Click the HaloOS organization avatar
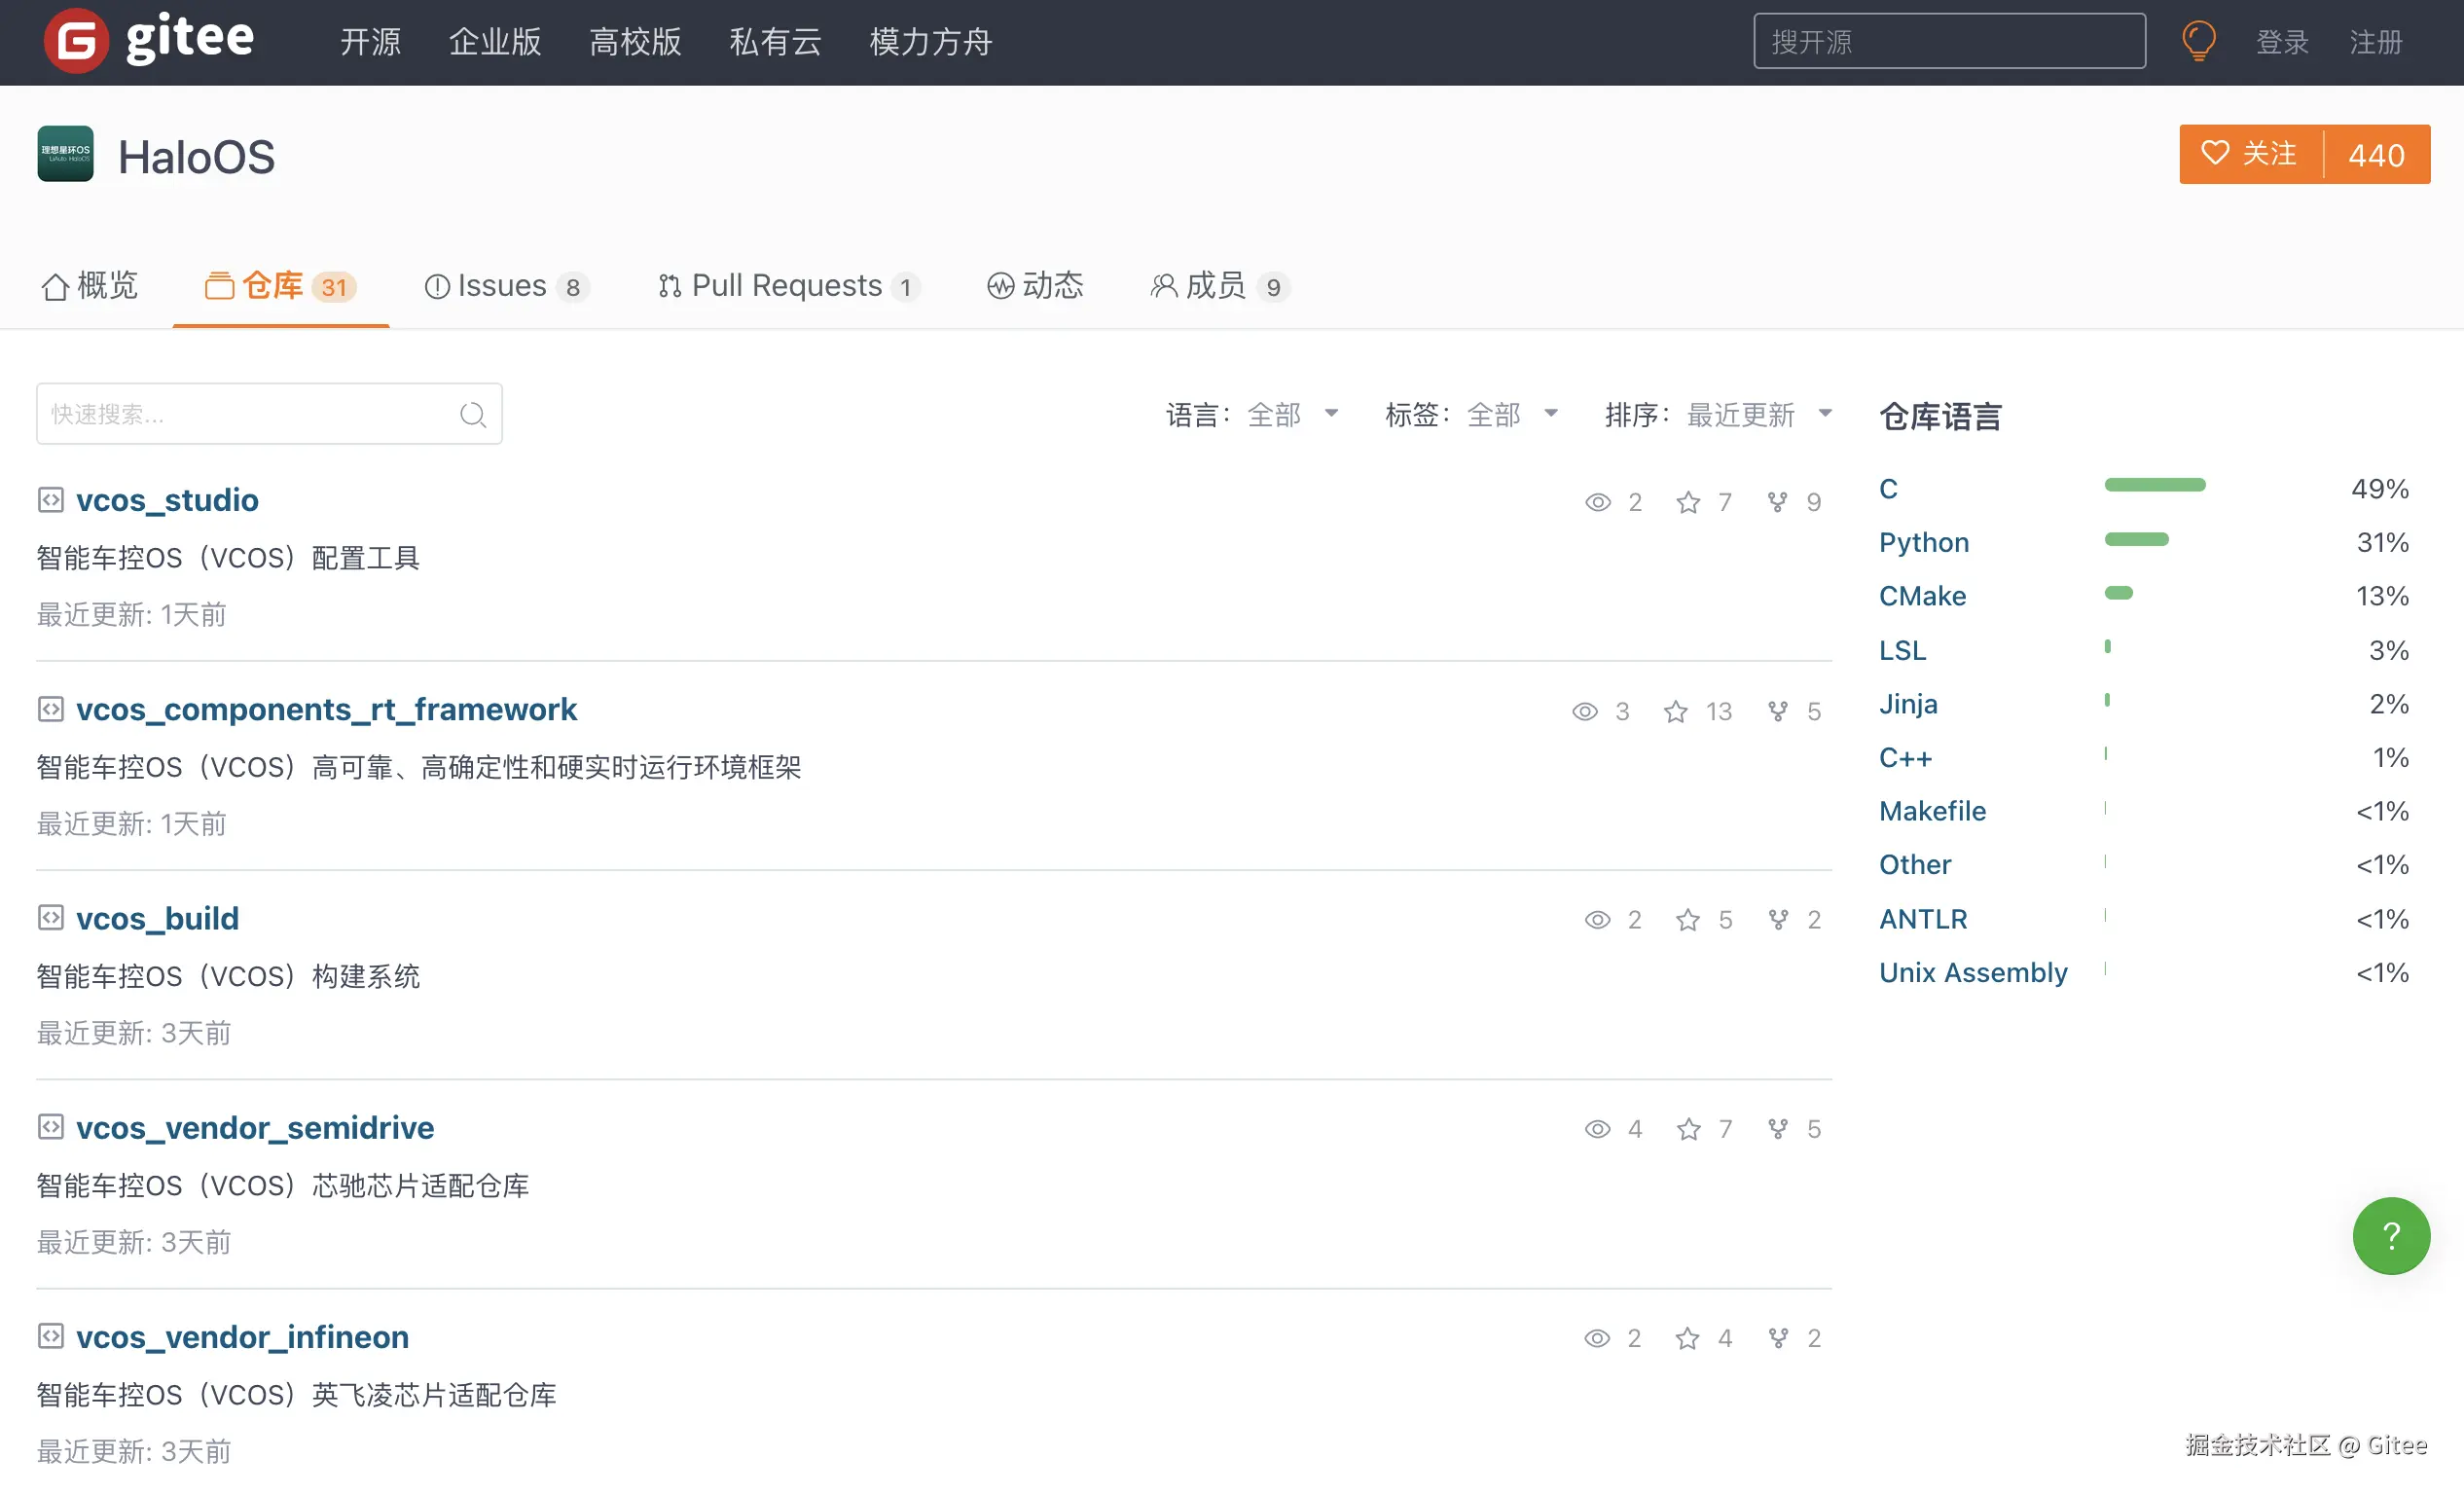 click(x=65, y=154)
